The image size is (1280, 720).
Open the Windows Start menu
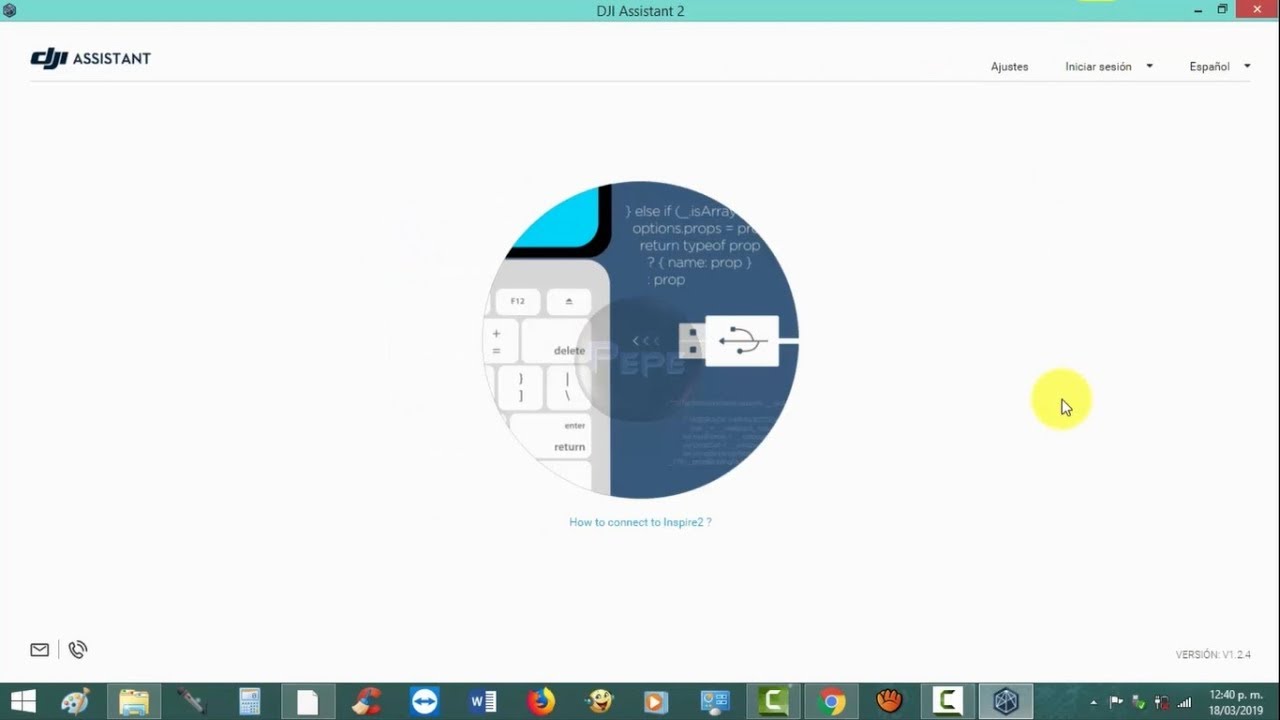click(22, 702)
